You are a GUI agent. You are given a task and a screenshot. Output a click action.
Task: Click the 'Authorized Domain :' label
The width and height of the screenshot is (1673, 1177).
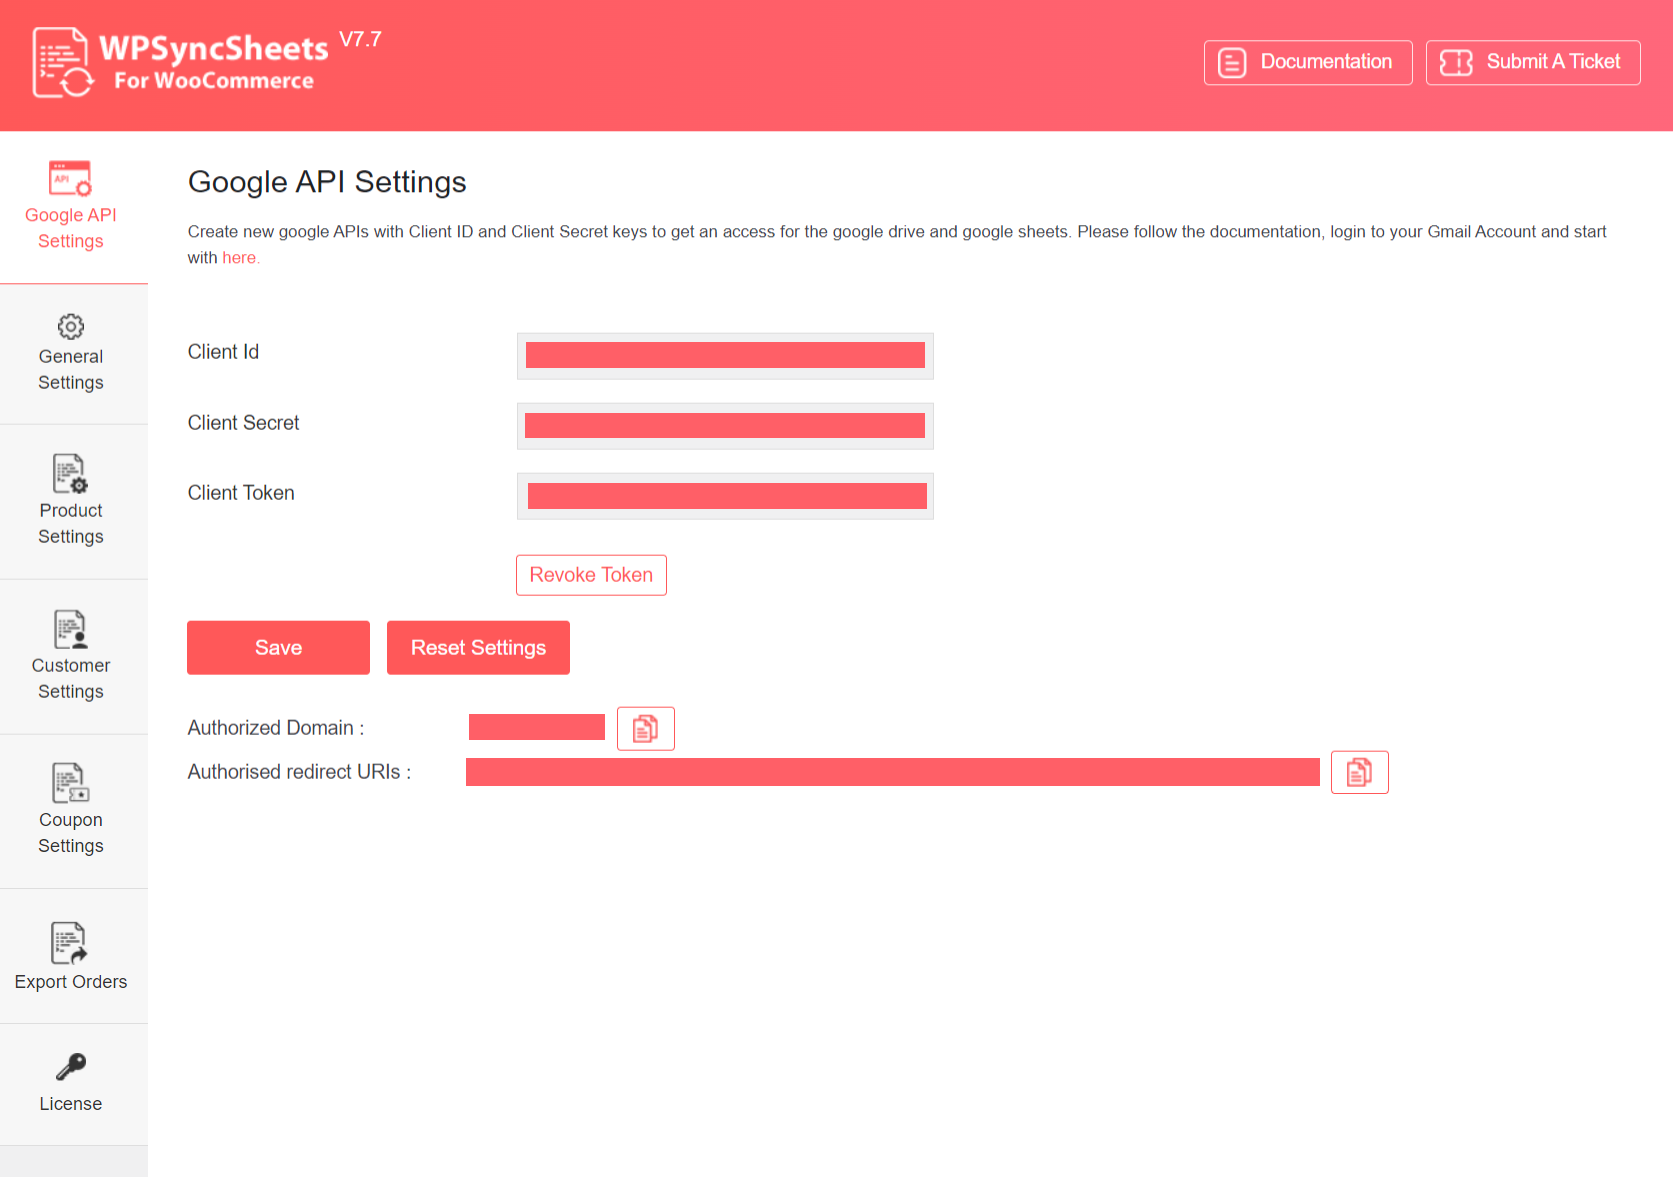pyautogui.click(x=276, y=728)
